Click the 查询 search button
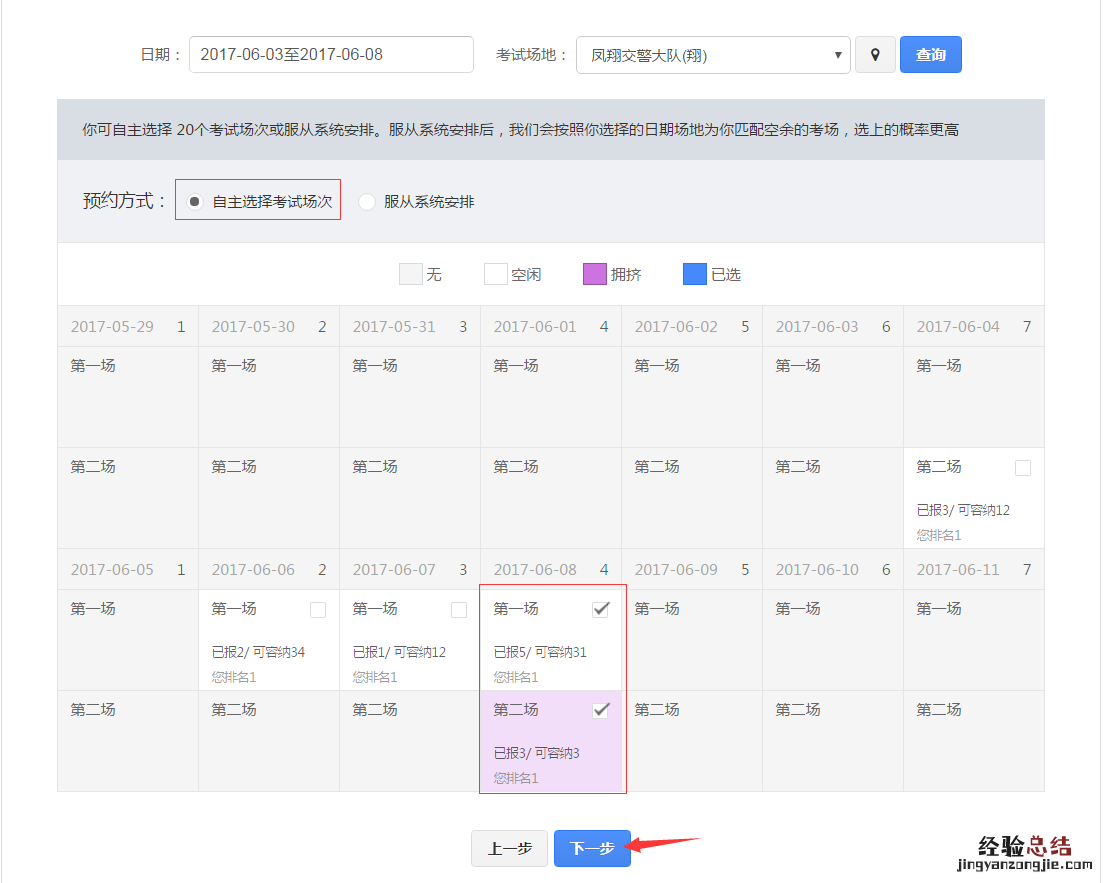 (x=930, y=55)
